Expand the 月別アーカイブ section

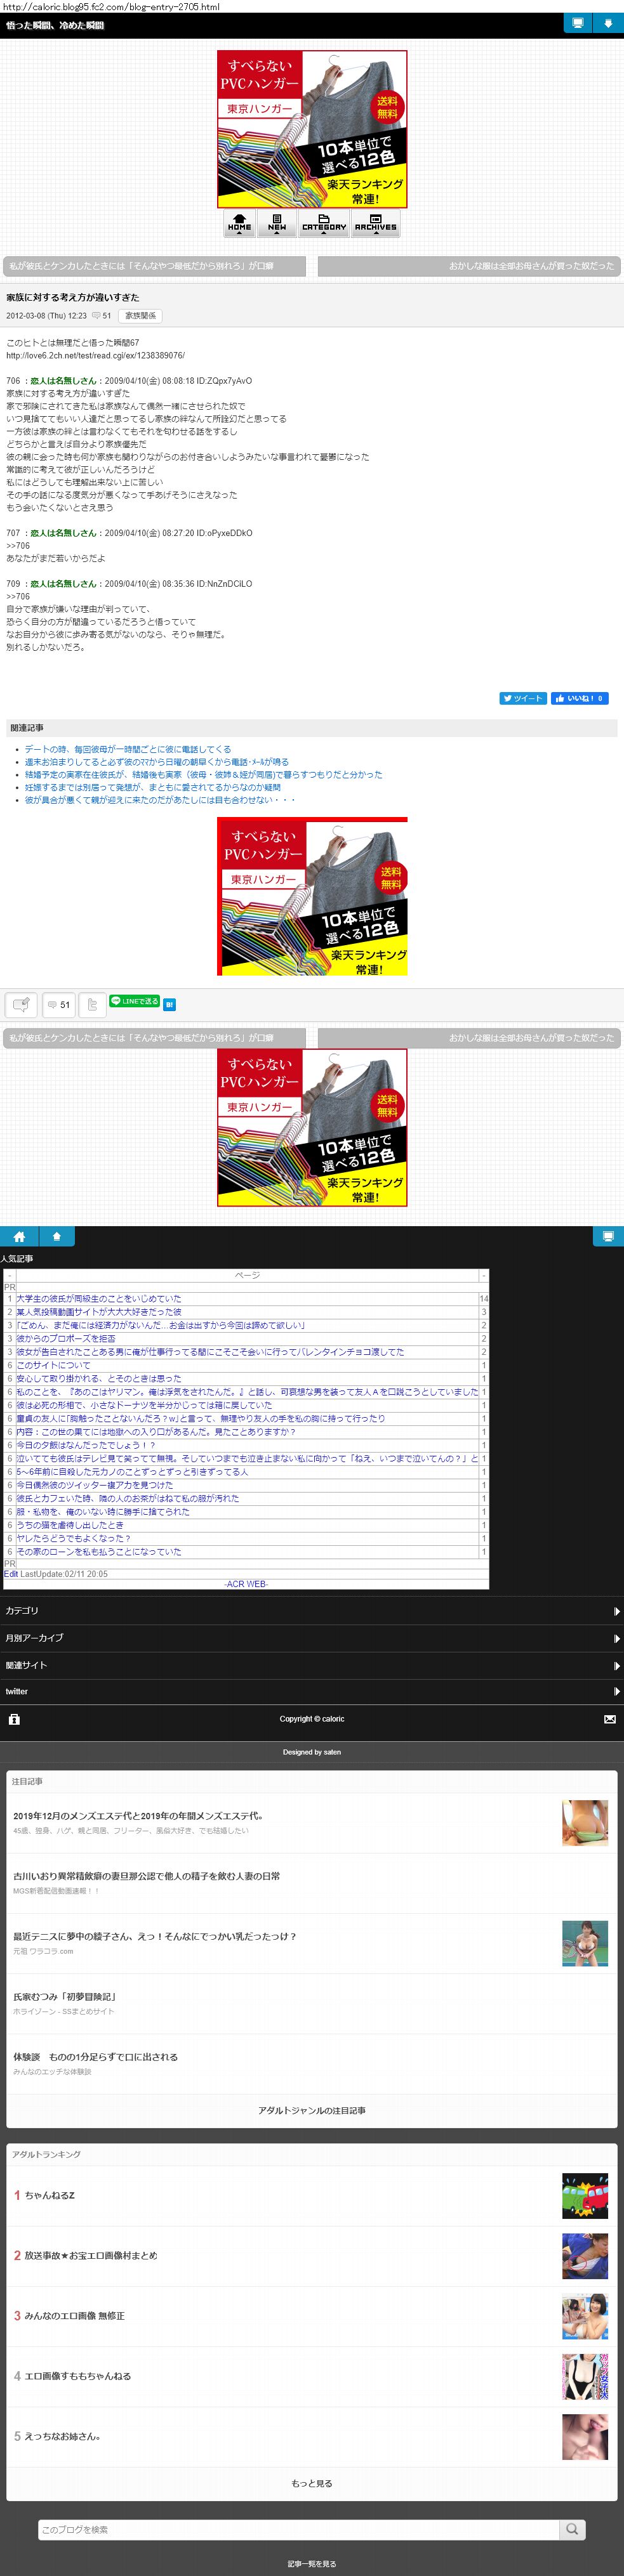311,1638
